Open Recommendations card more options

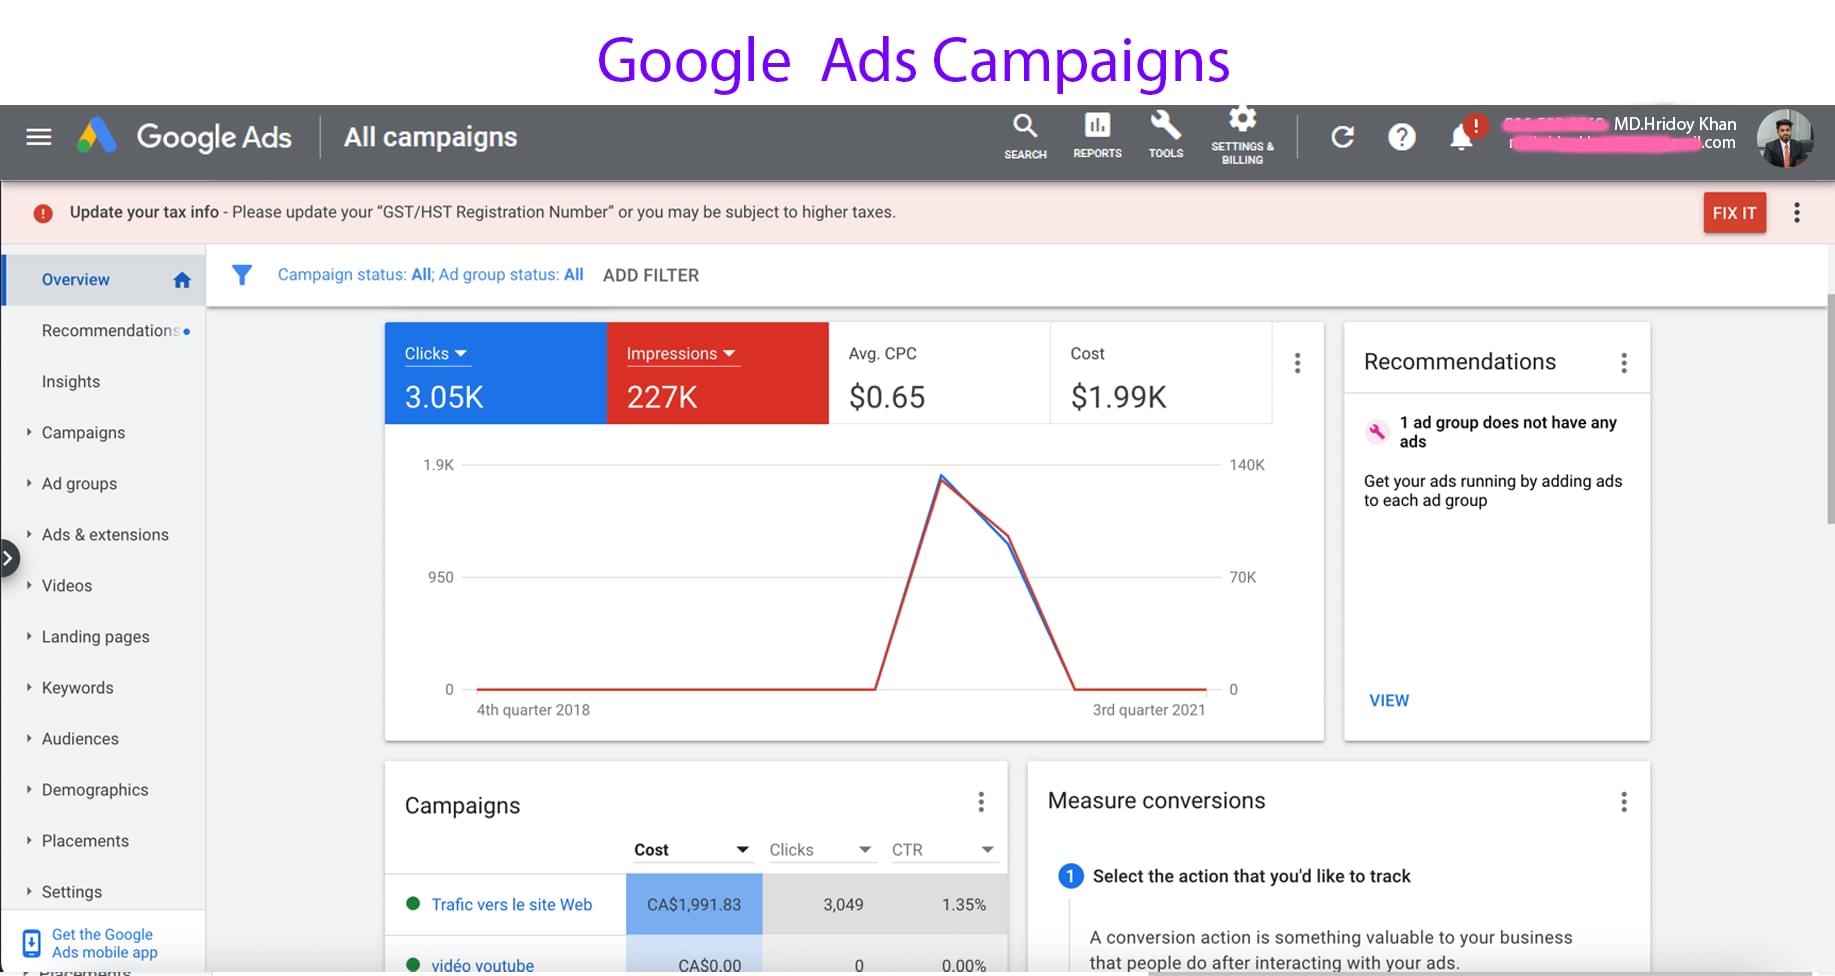(1624, 363)
